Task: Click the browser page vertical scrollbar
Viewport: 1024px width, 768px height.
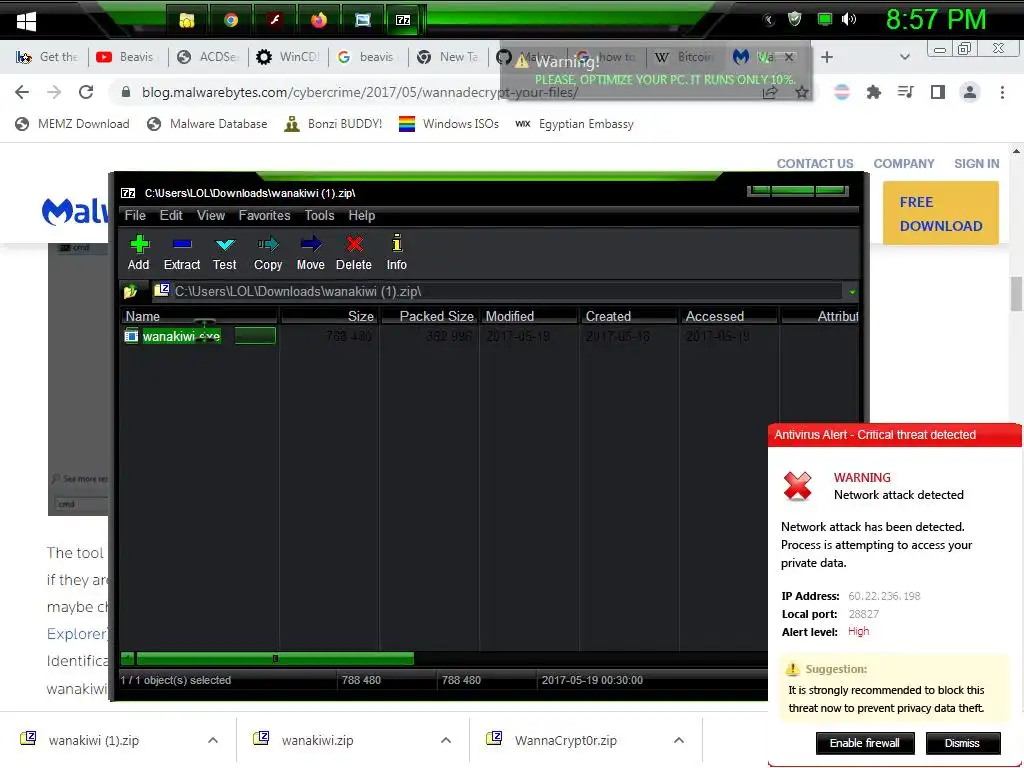Action: 1016,294
